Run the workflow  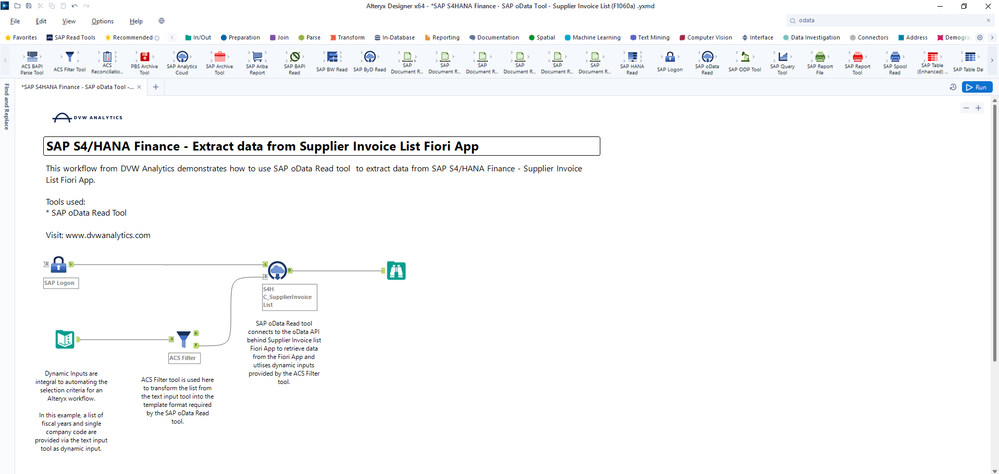[x=977, y=87]
